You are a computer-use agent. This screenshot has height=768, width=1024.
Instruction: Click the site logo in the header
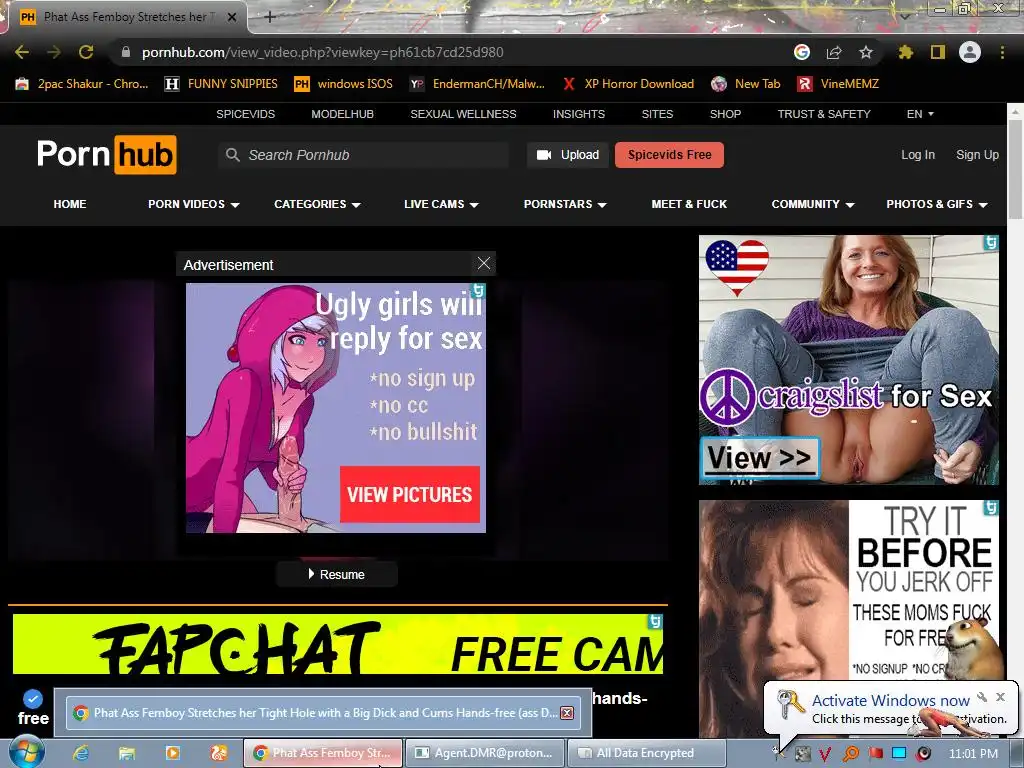[x=107, y=155]
